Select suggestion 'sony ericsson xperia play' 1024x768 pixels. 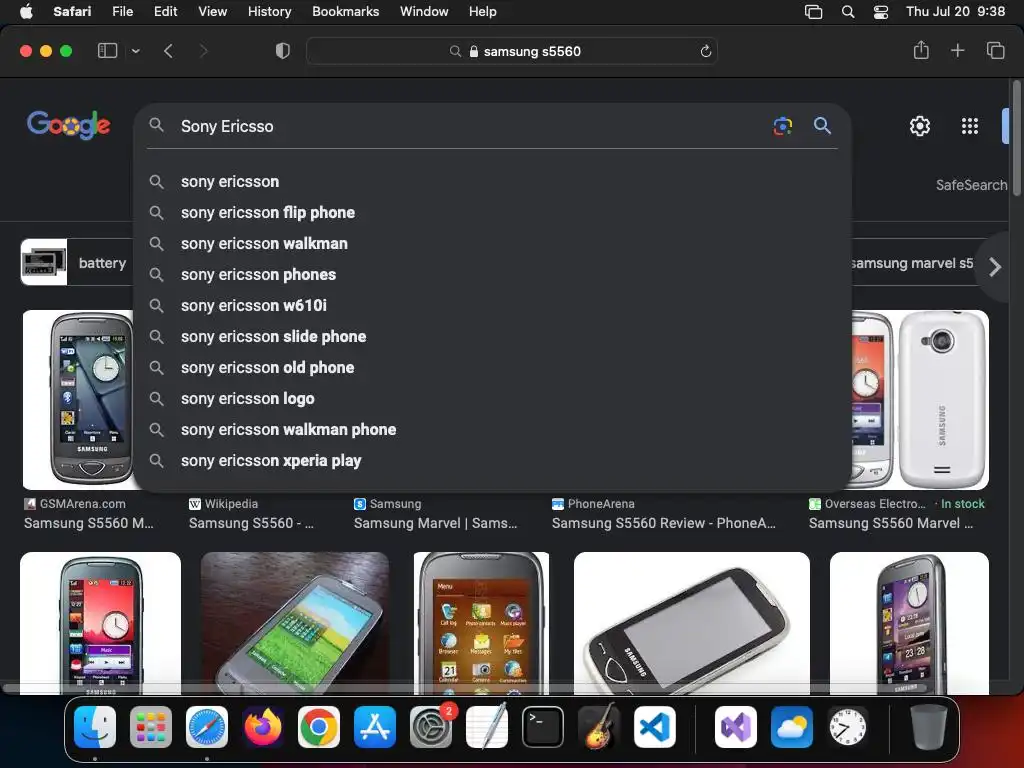pos(492,460)
